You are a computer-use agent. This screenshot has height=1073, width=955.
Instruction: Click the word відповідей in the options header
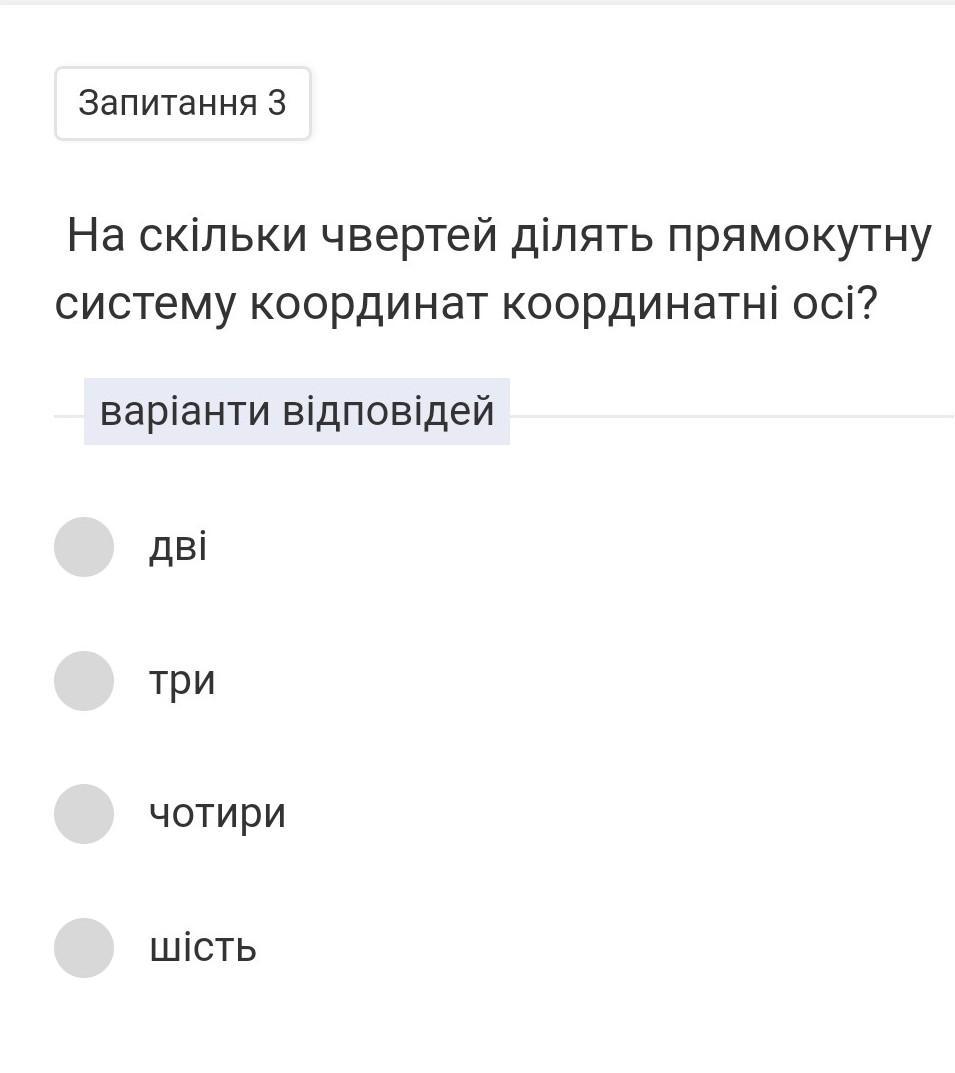[389, 411]
